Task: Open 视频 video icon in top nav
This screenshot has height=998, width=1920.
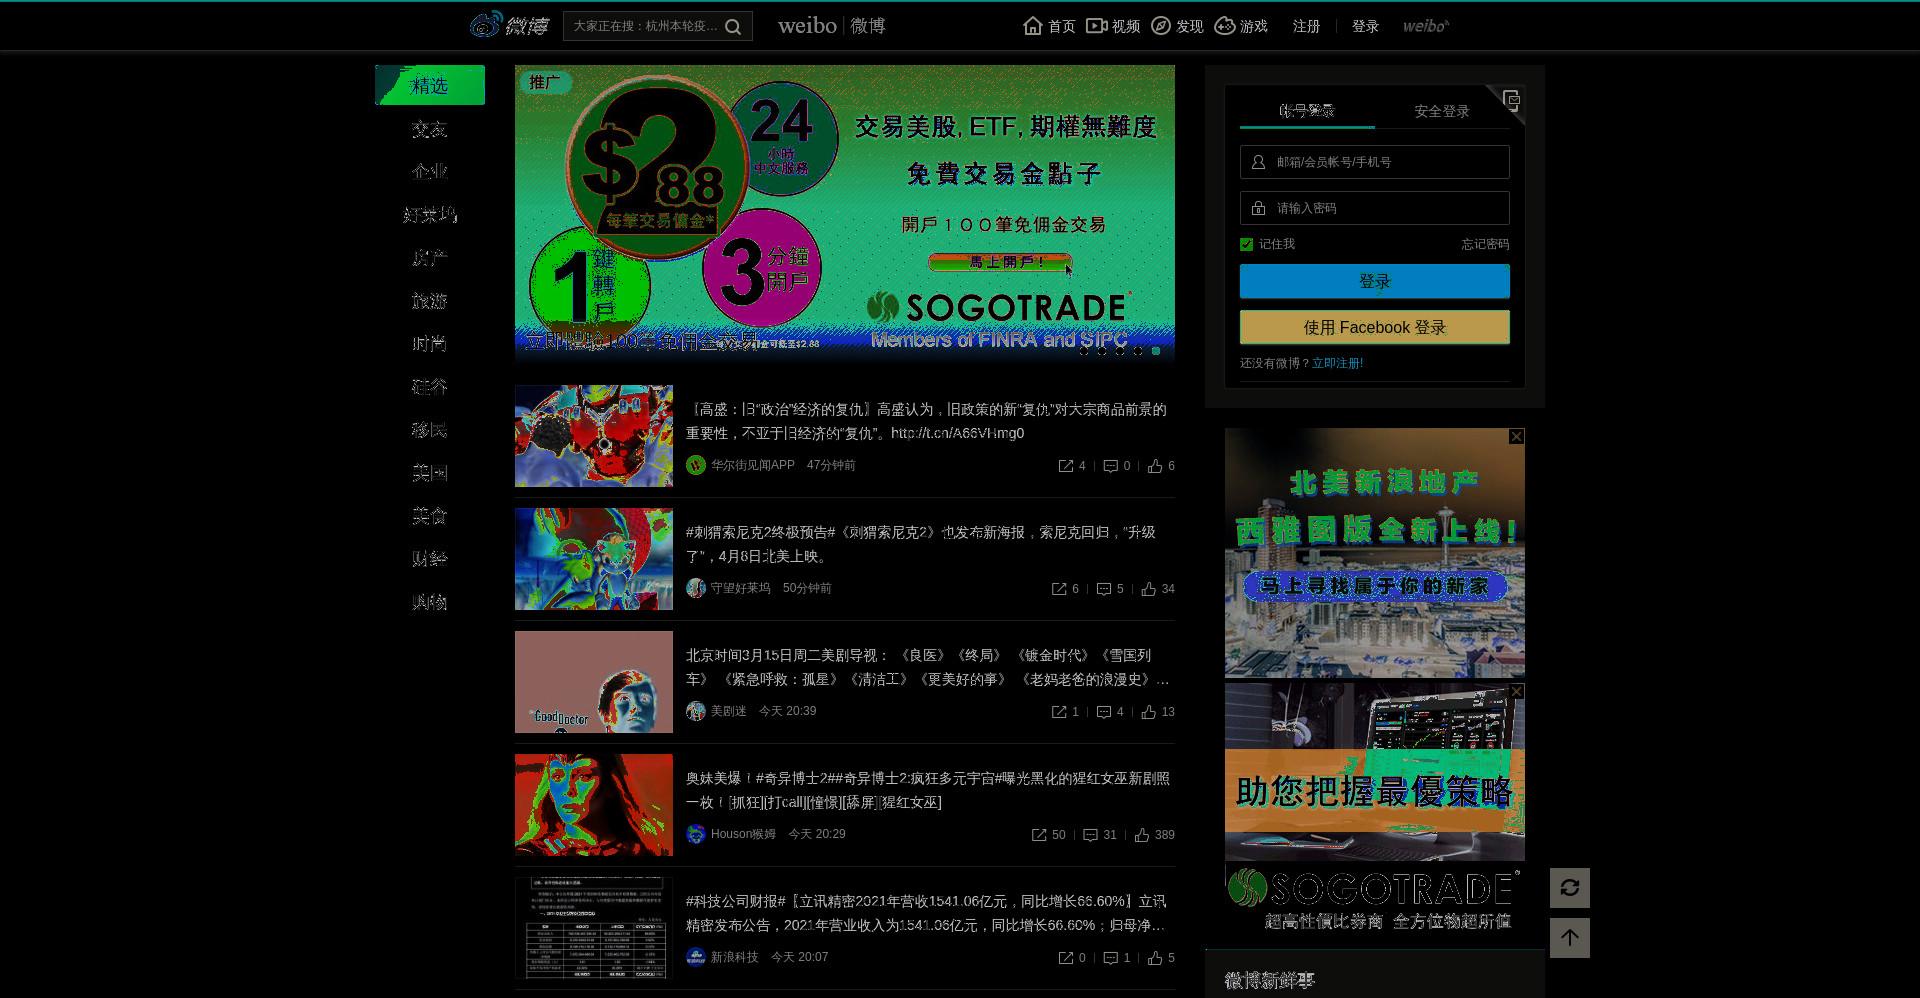Action: 1097,26
